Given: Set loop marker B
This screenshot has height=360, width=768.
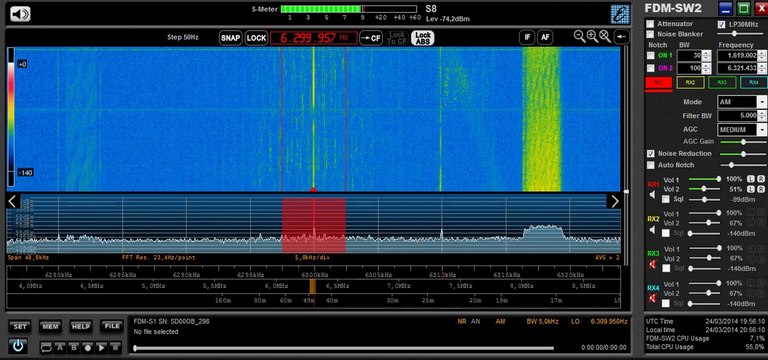Looking at the screenshot, I should (74, 347).
